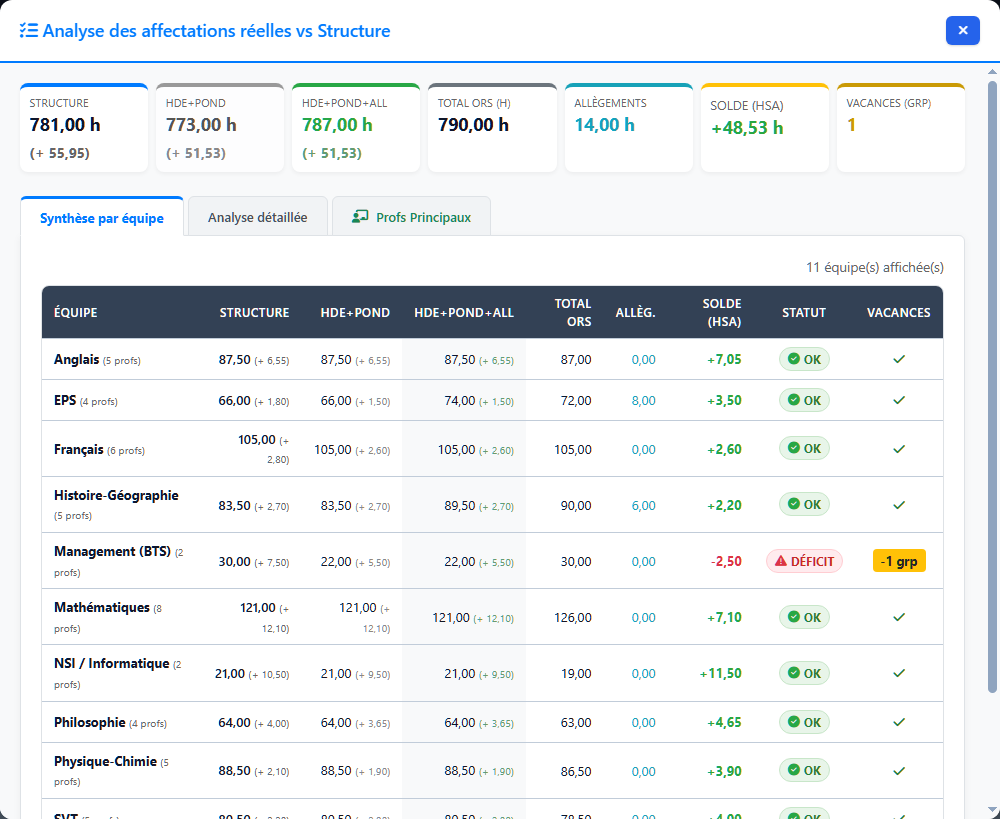This screenshot has width=1000, height=819.
Task: Click the vacances checkmark in NSI / Informatique row
Action: tap(899, 674)
